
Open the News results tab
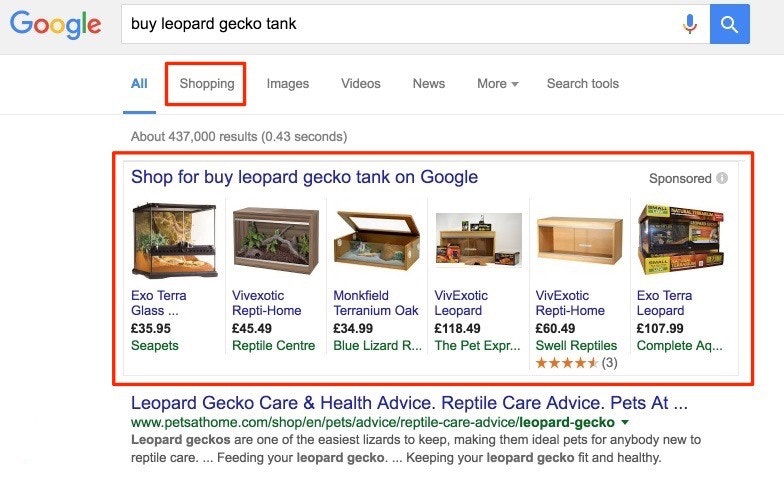tap(429, 84)
